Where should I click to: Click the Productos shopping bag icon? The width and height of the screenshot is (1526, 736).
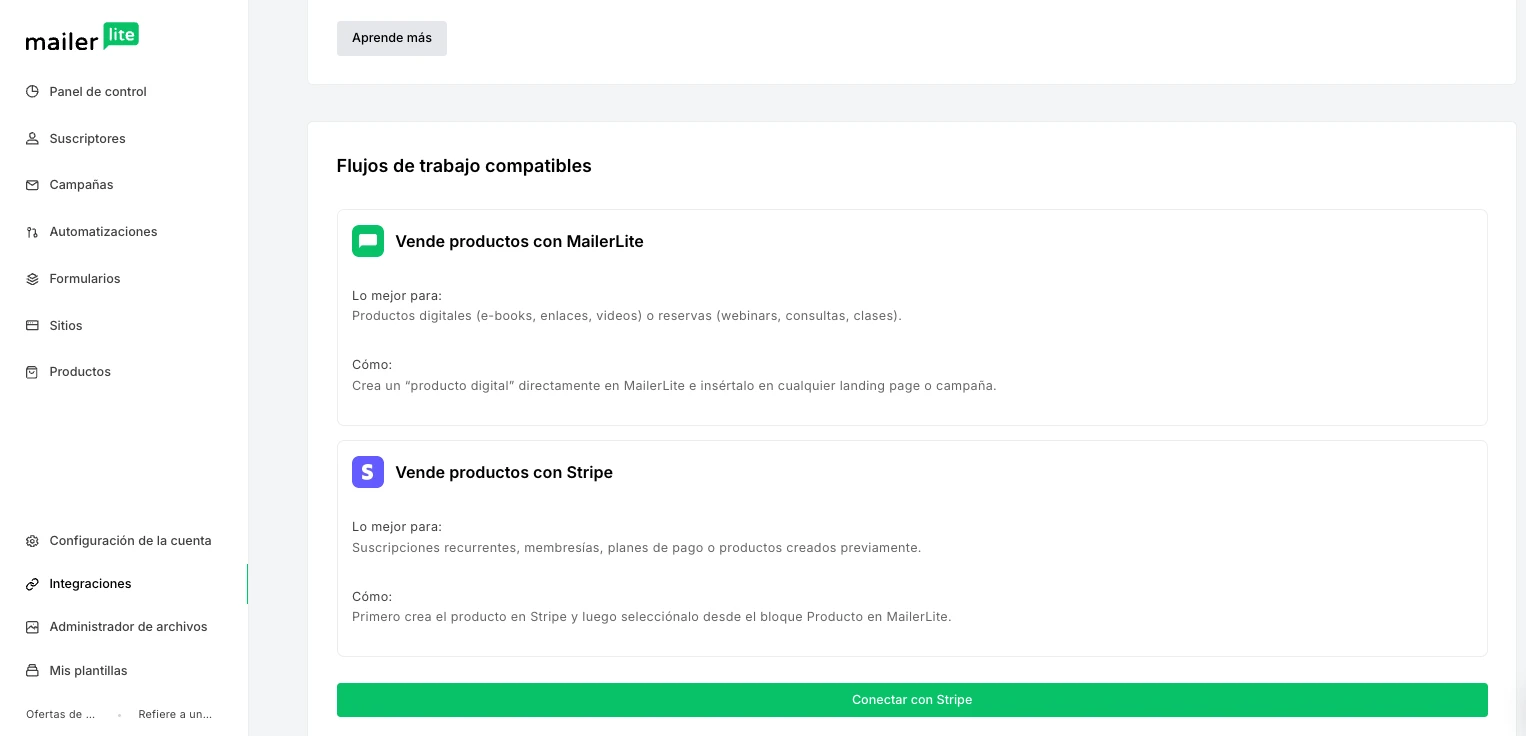(32, 372)
